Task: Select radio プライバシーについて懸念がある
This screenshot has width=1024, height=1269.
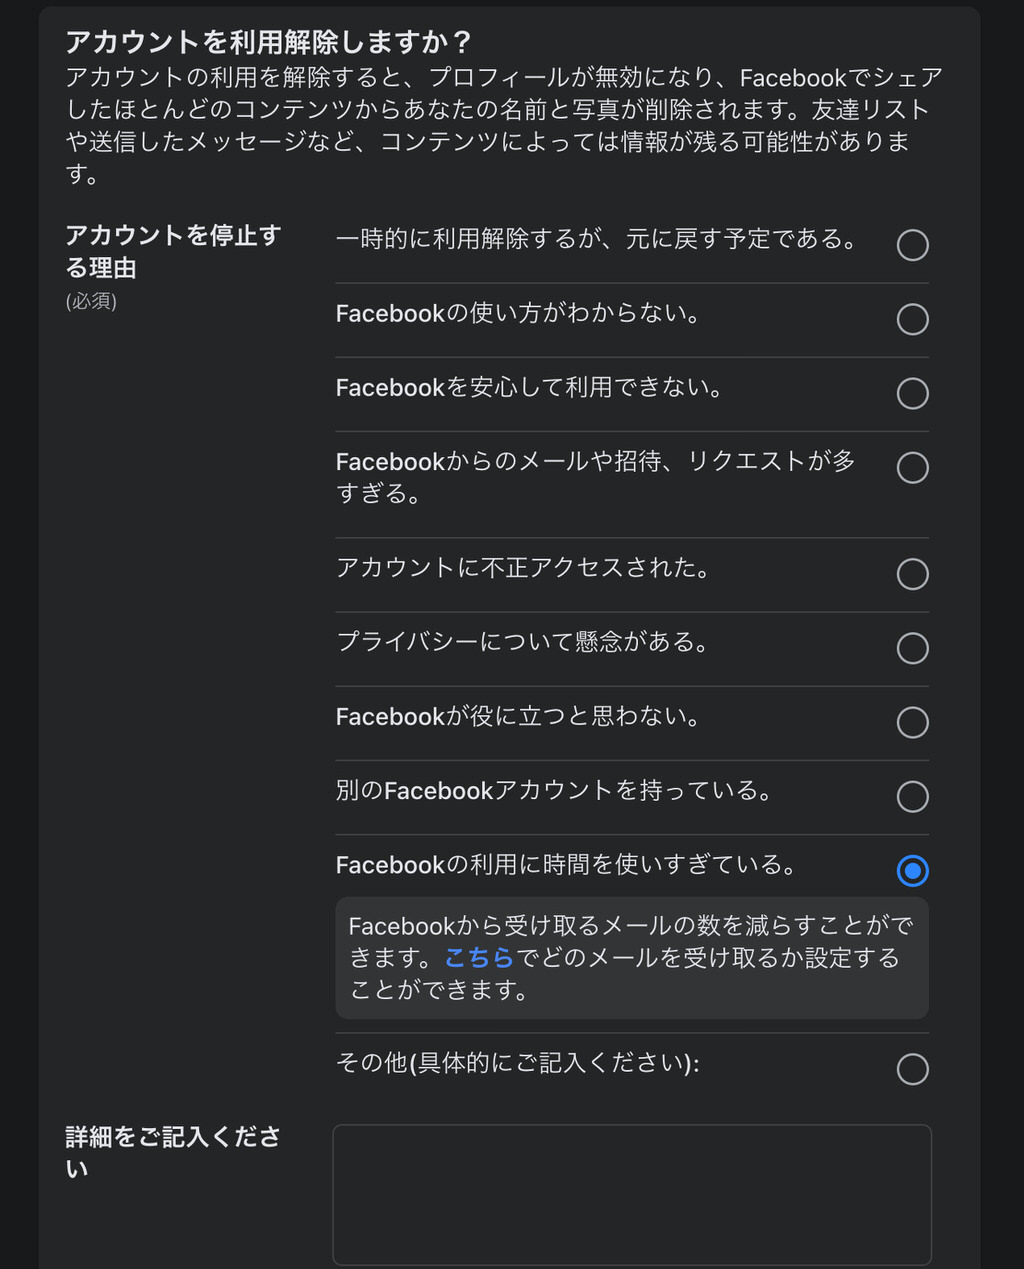Action: pos(912,648)
